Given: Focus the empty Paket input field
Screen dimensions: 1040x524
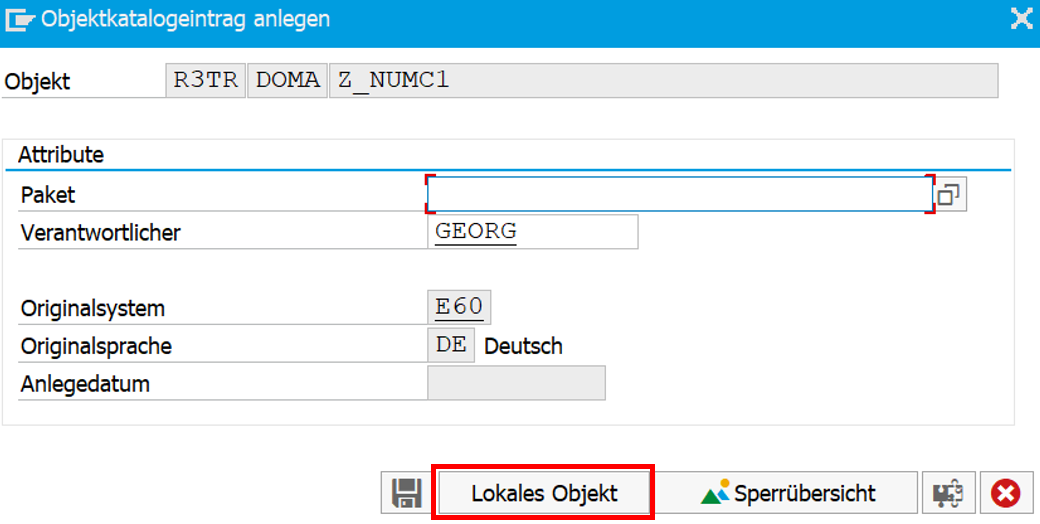Looking at the screenshot, I should [x=680, y=194].
